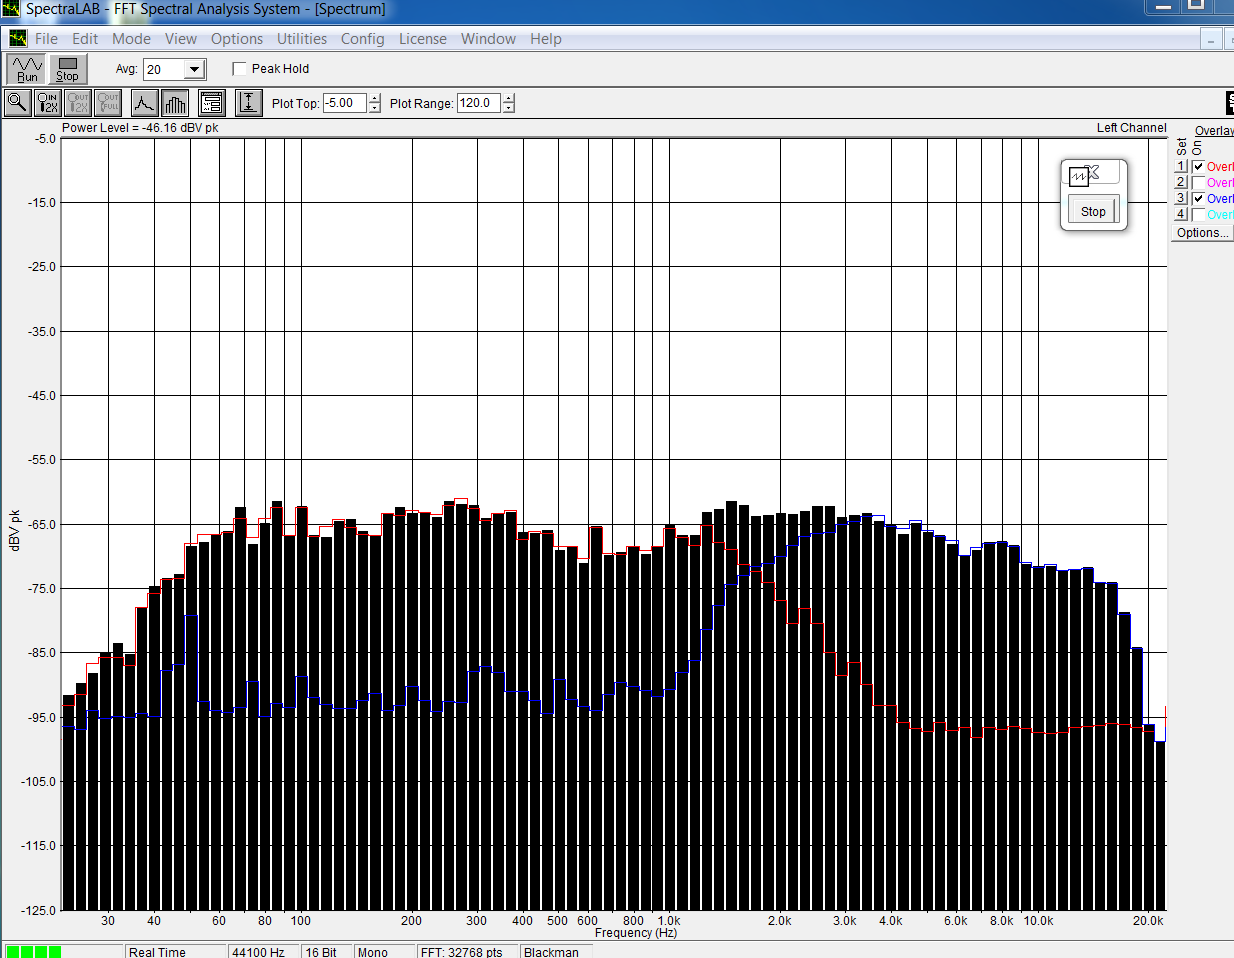The width and height of the screenshot is (1234, 958).
Task: Click the SpectraLAB title bar icon
Action: 11,9
